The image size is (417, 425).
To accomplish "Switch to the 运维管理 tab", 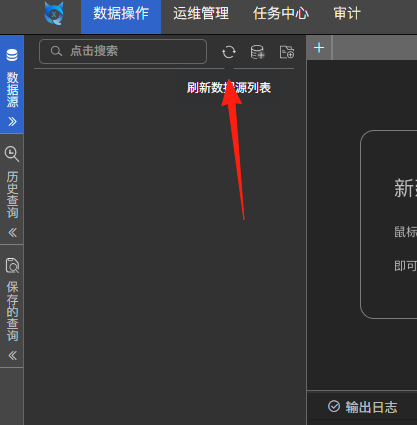I will [x=201, y=14].
